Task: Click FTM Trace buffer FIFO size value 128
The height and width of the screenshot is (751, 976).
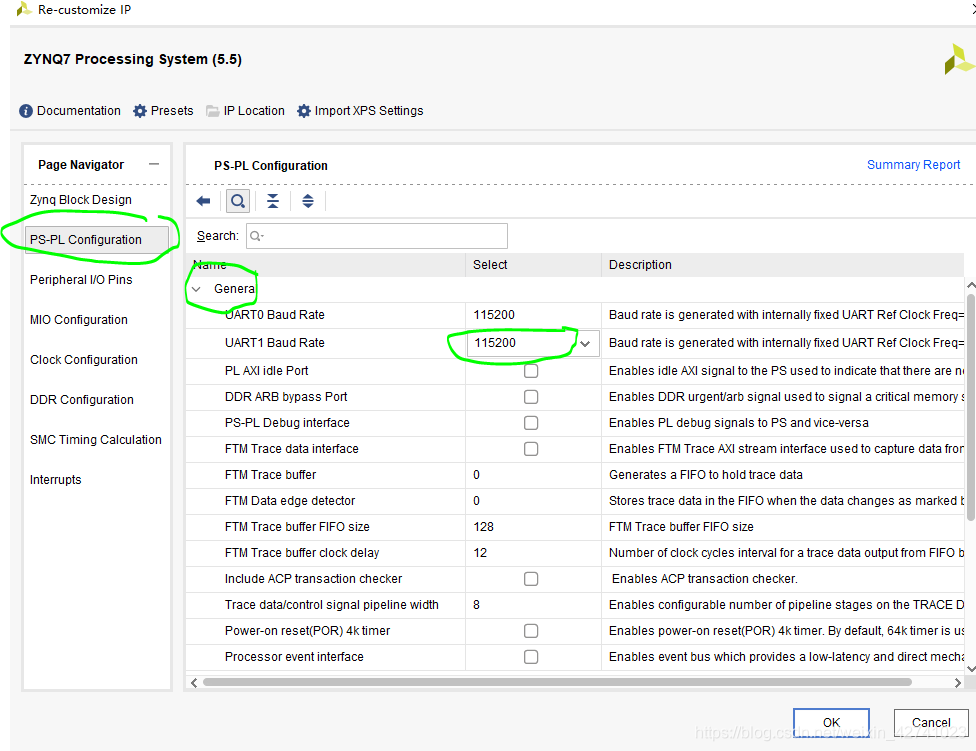Action: (x=483, y=527)
